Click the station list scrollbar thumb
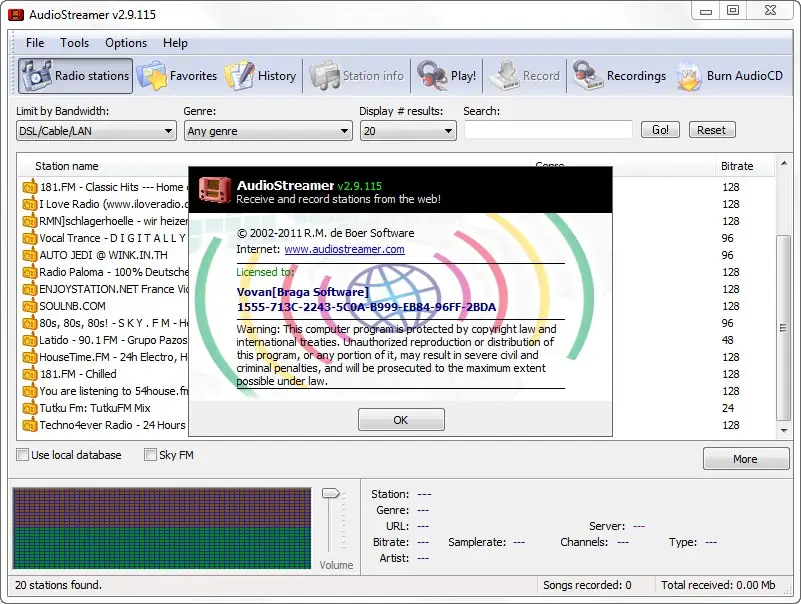The image size is (801, 604). pos(783,327)
